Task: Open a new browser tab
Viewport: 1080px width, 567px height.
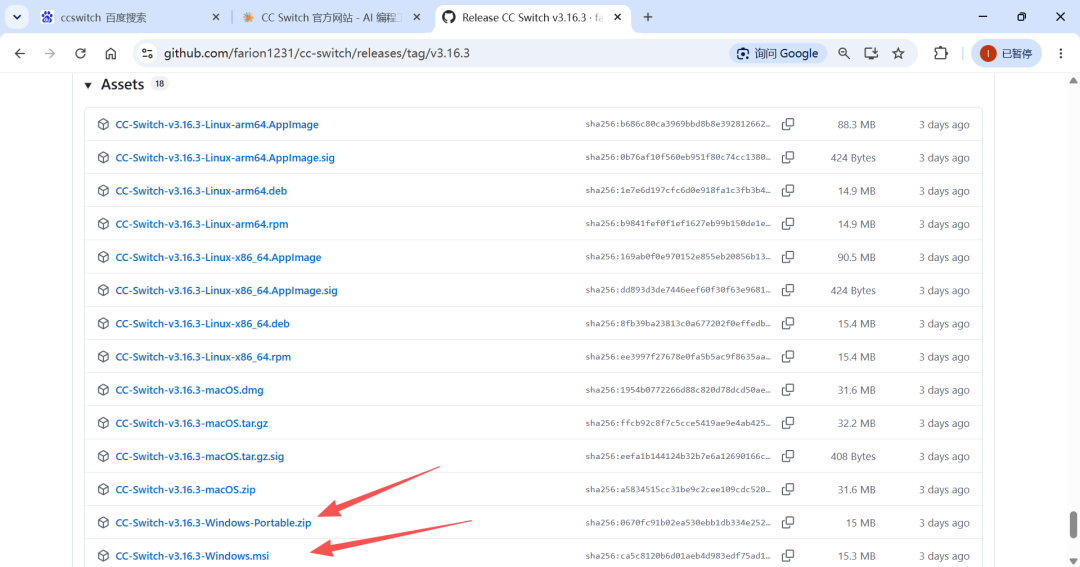Action: coord(647,17)
